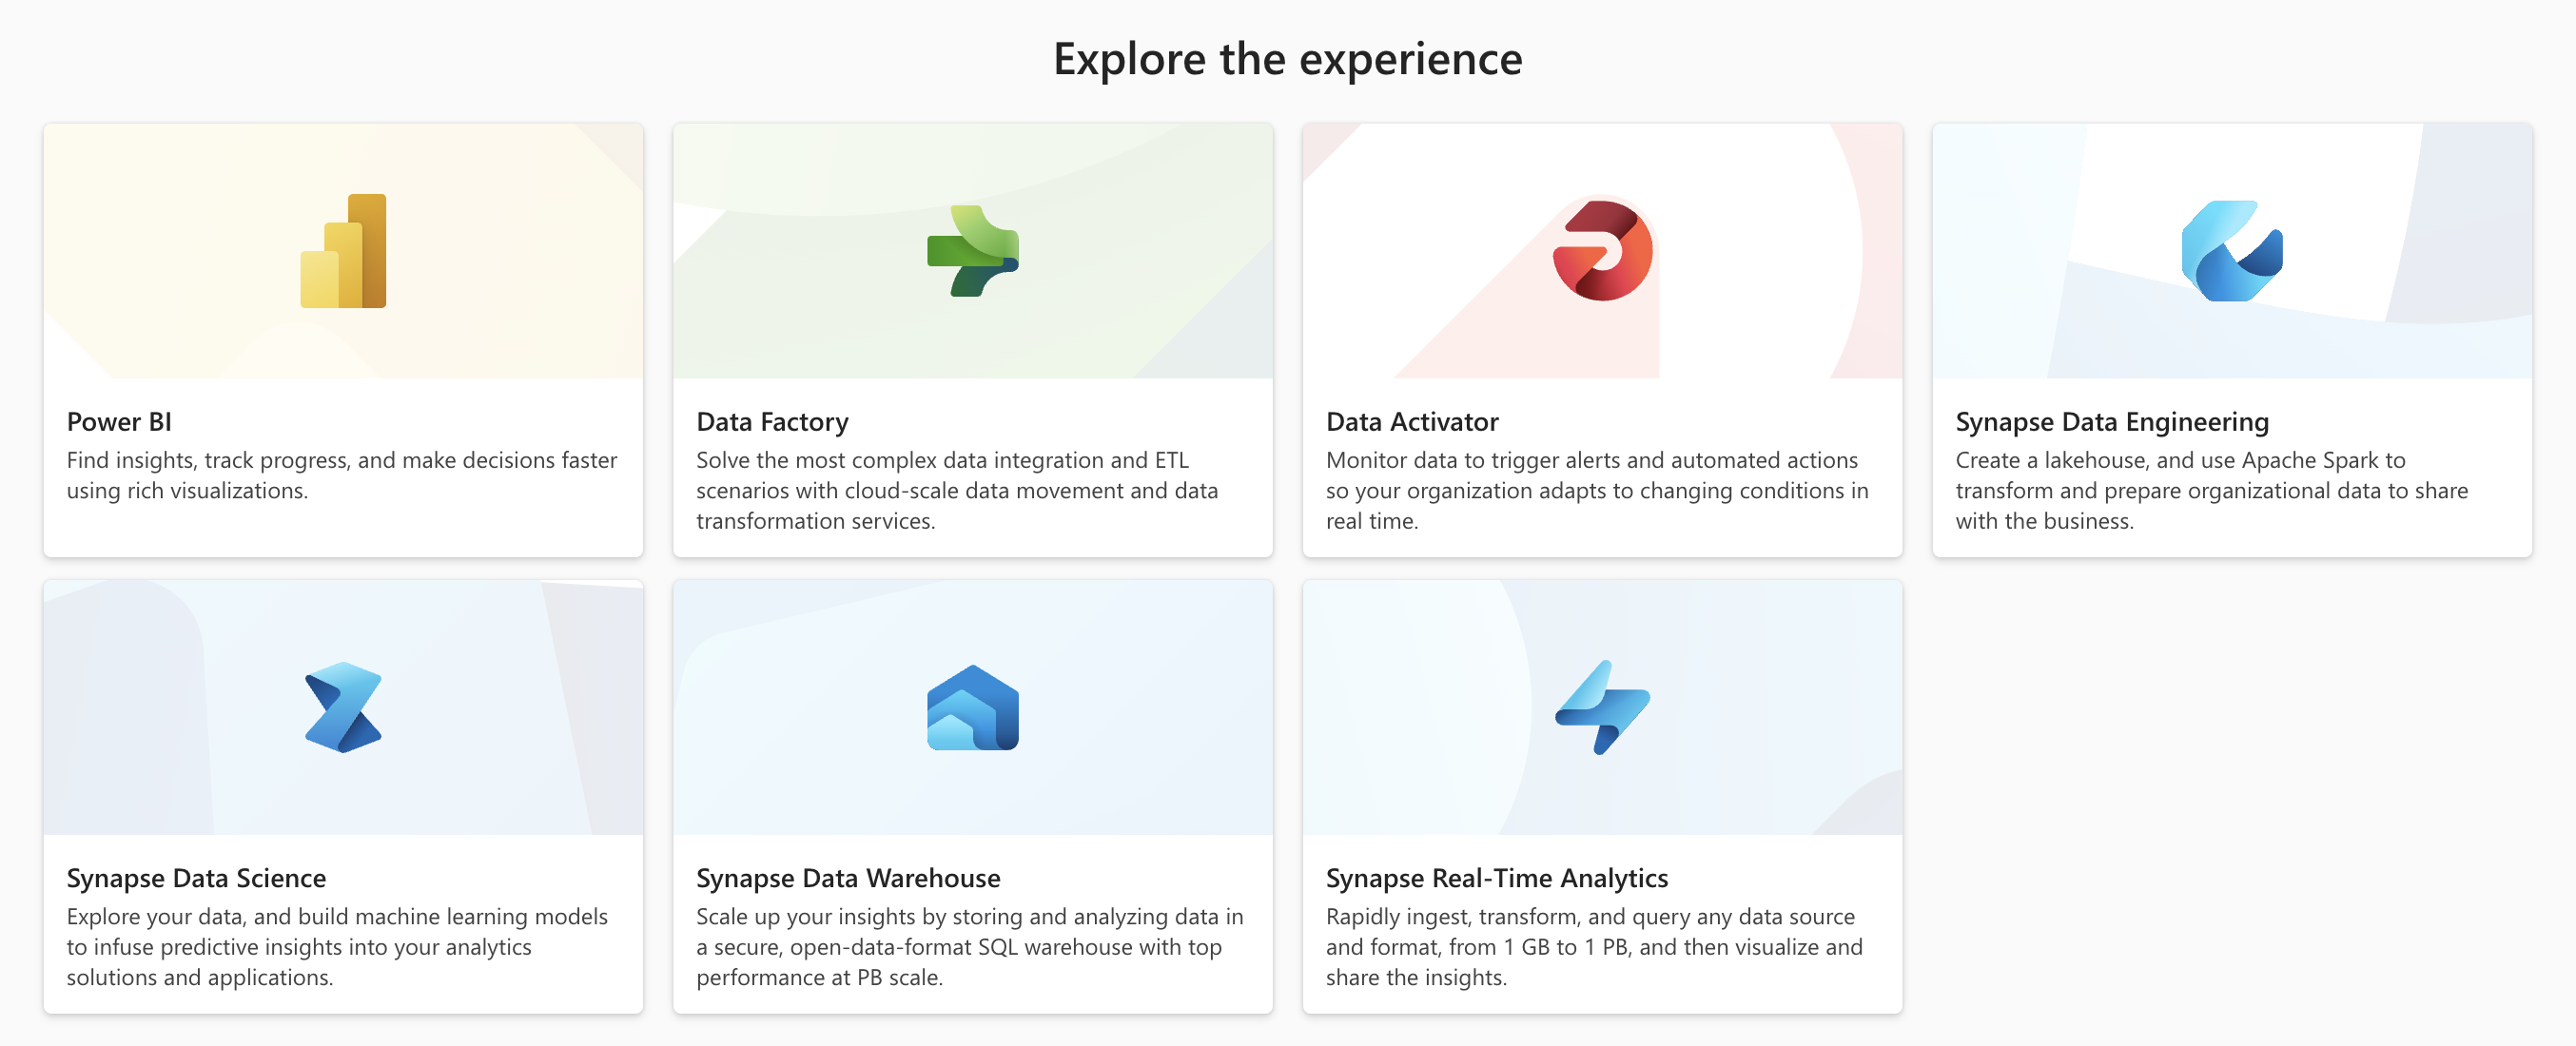Click the Power BI bar chart icon
2576x1046 pixels.
[x=343, y=251]
